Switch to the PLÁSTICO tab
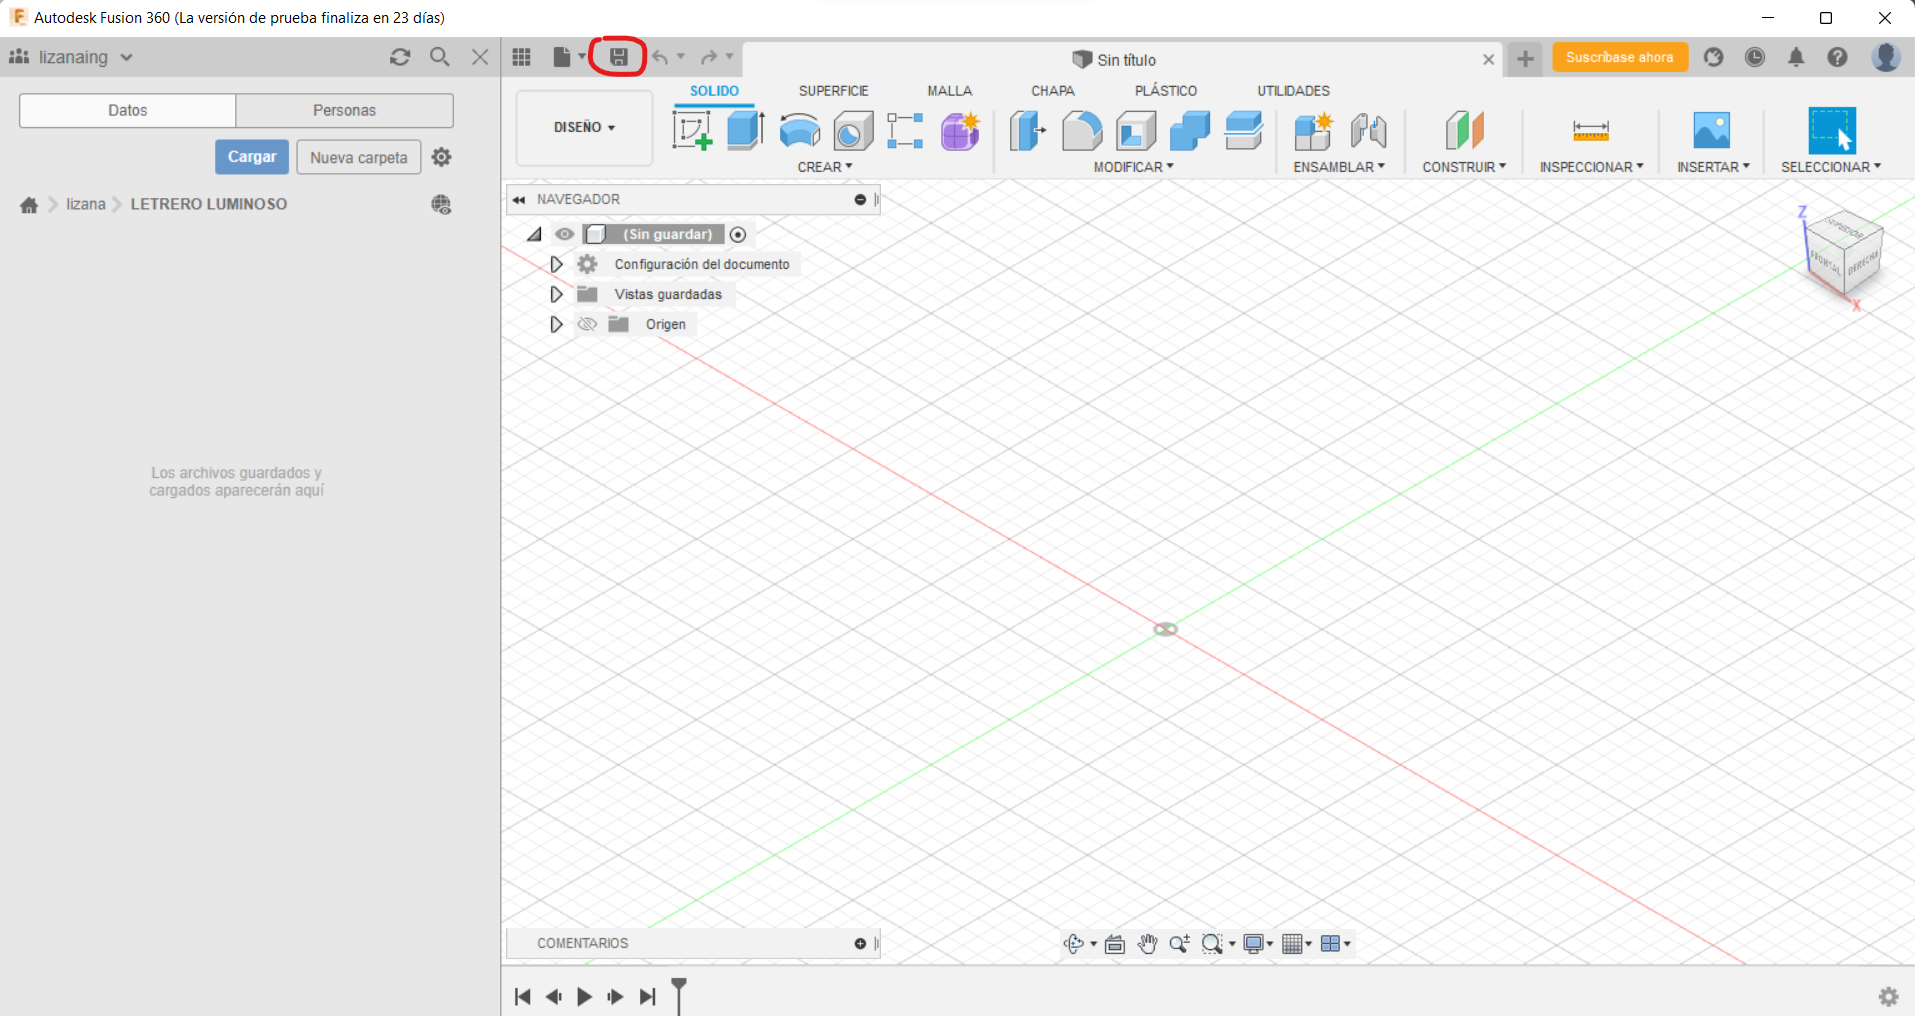The width and height of the screenshot is (1915, 1016). [x=1166, y=91]
